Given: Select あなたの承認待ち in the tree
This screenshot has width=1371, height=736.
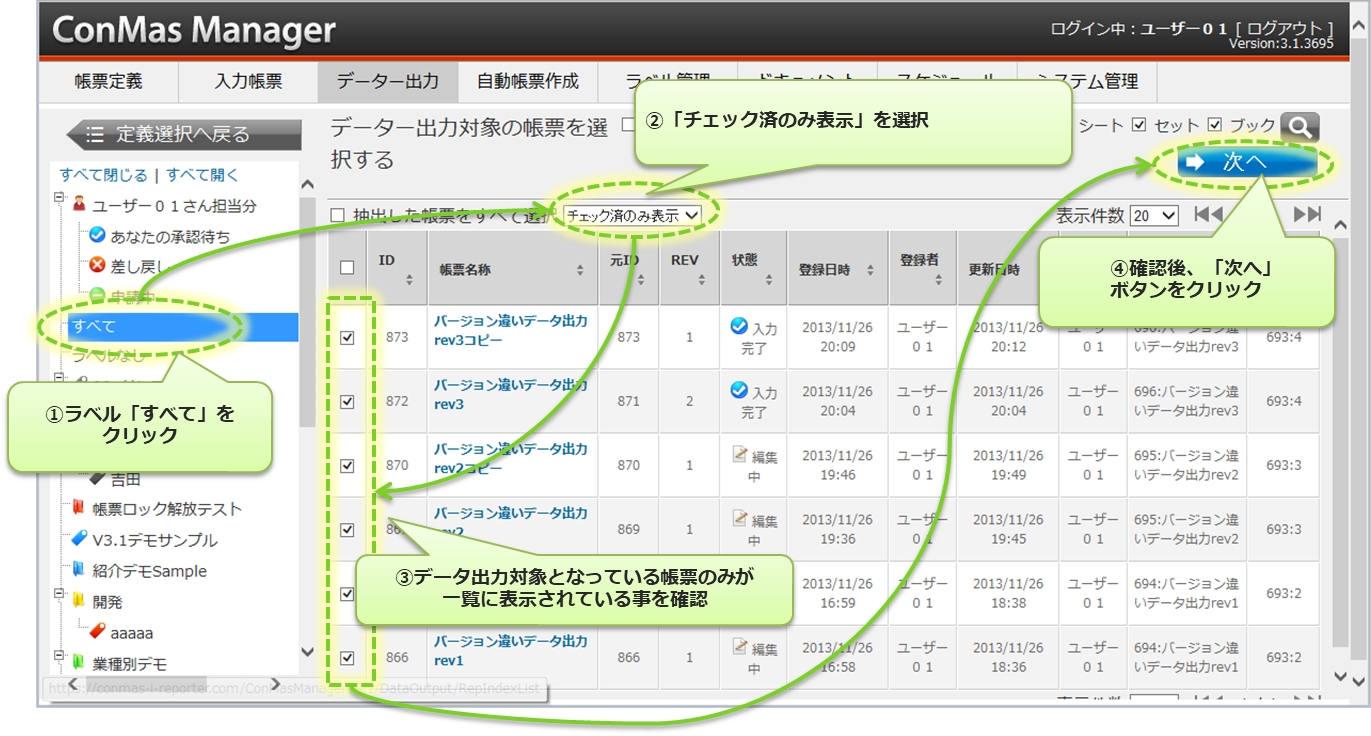Looking at the screenshot, I should tap(170, 236).
